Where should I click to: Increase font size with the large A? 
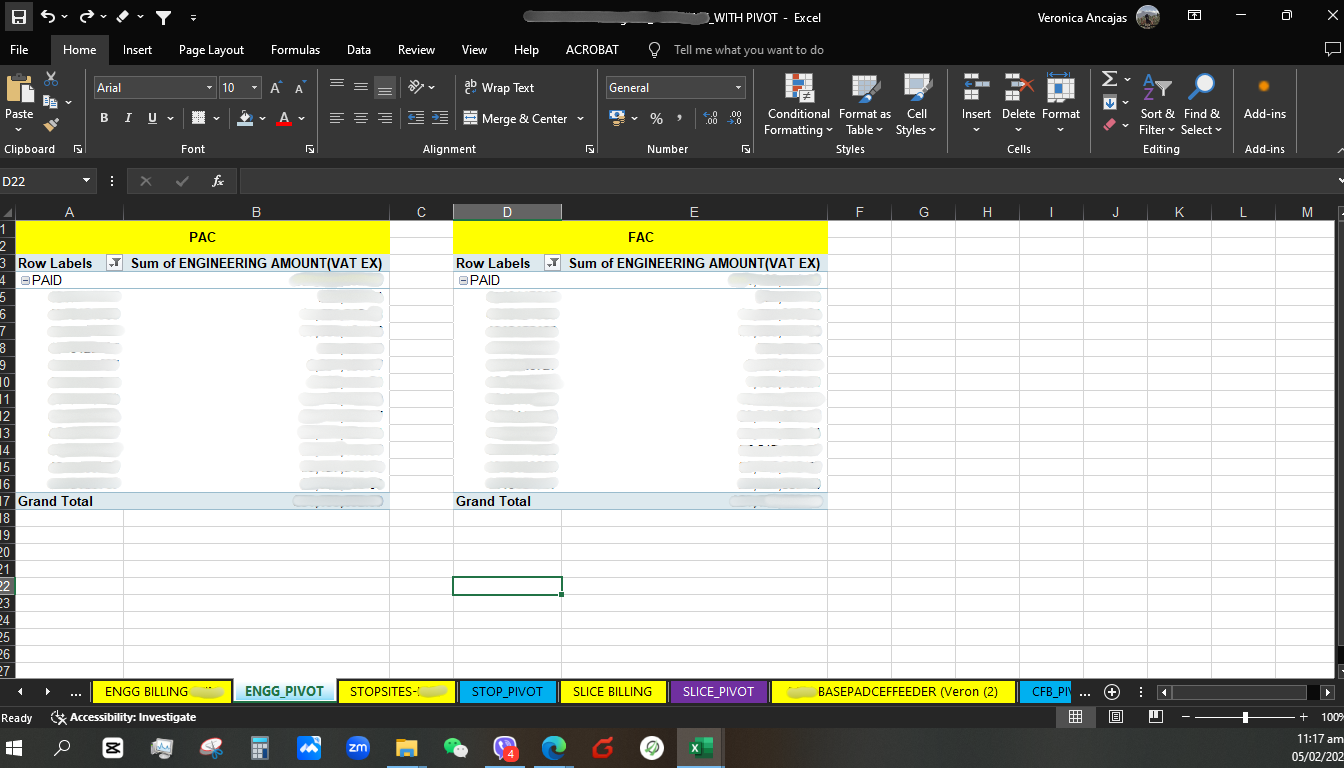275,88
